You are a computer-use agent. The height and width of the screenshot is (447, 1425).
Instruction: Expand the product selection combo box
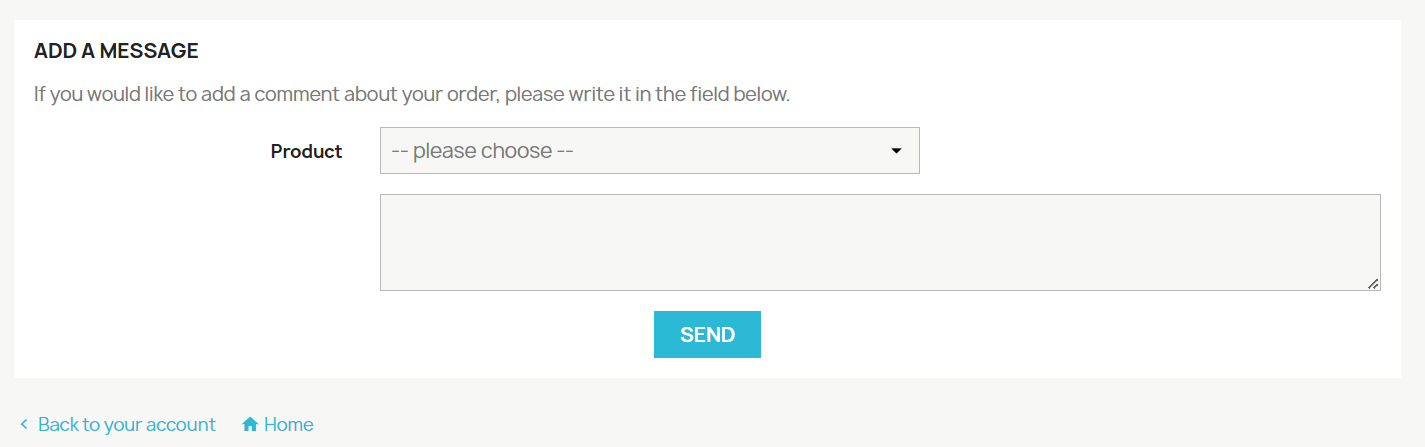tap(700, 151)
